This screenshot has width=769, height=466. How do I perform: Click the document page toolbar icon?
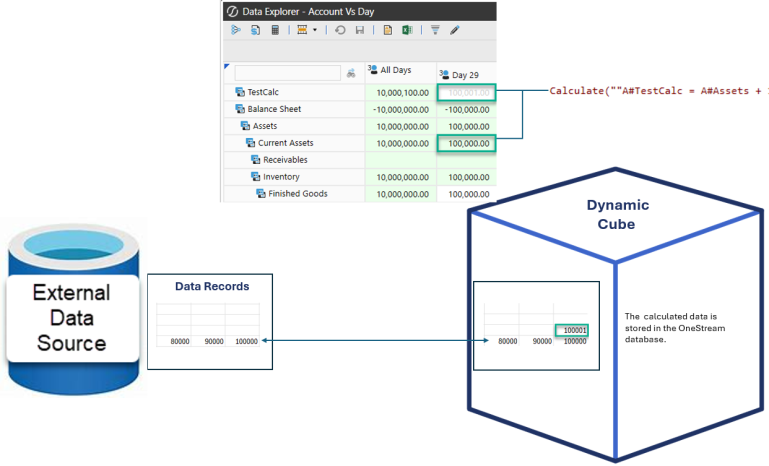388,31
